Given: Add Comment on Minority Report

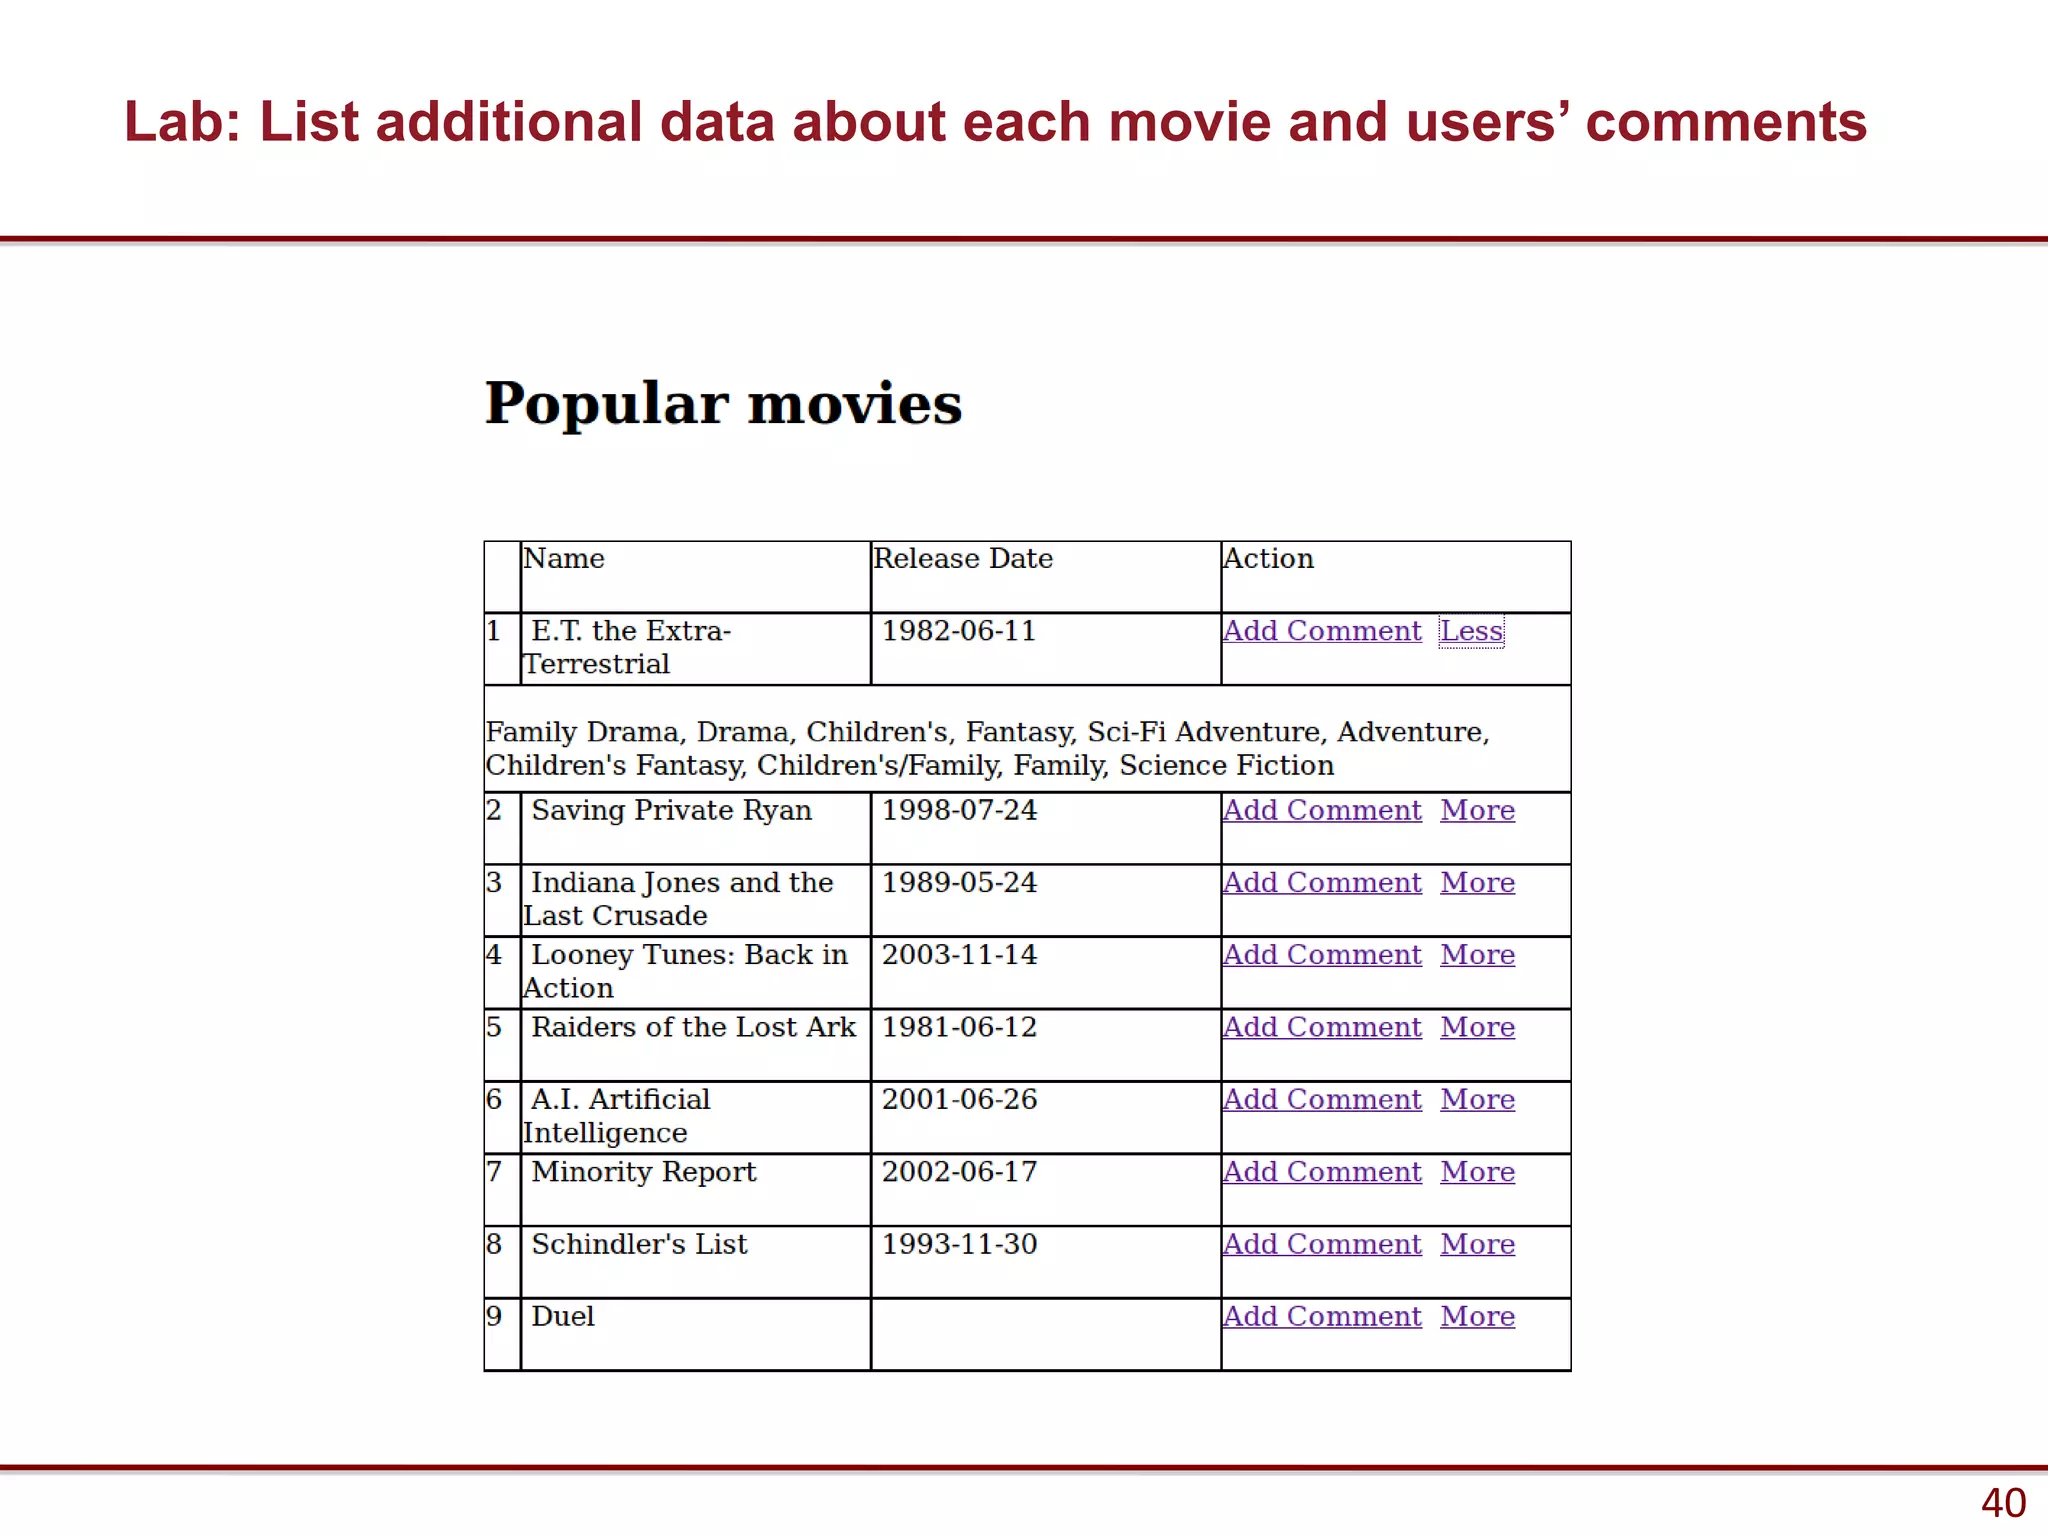Looking at the screenshot, I should [1321, 1172].
